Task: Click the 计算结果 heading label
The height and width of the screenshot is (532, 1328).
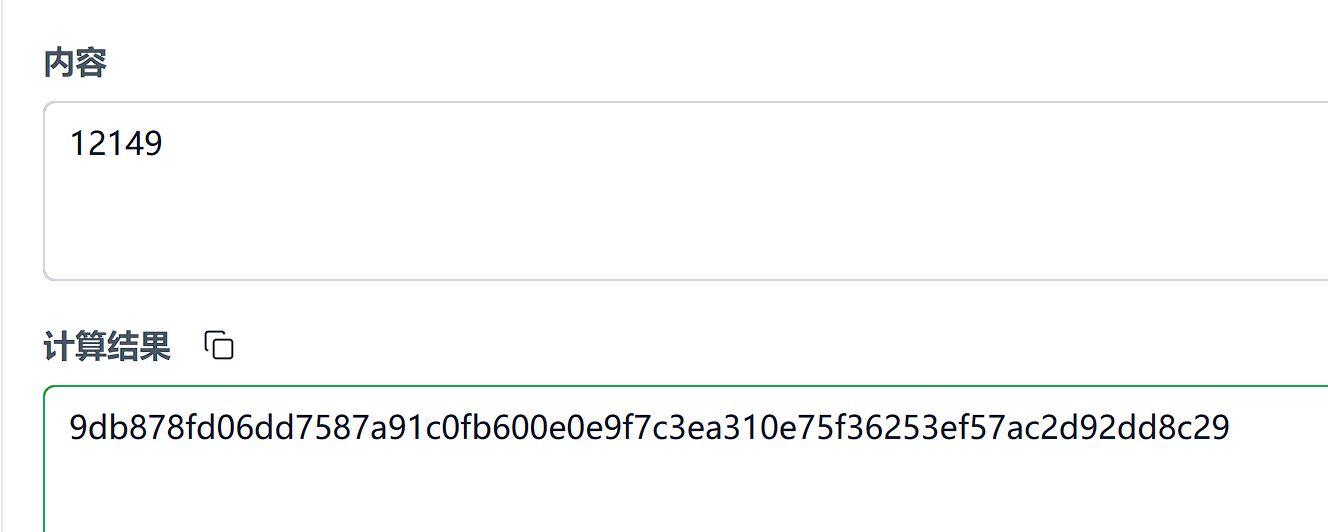Action: point(107,347)
